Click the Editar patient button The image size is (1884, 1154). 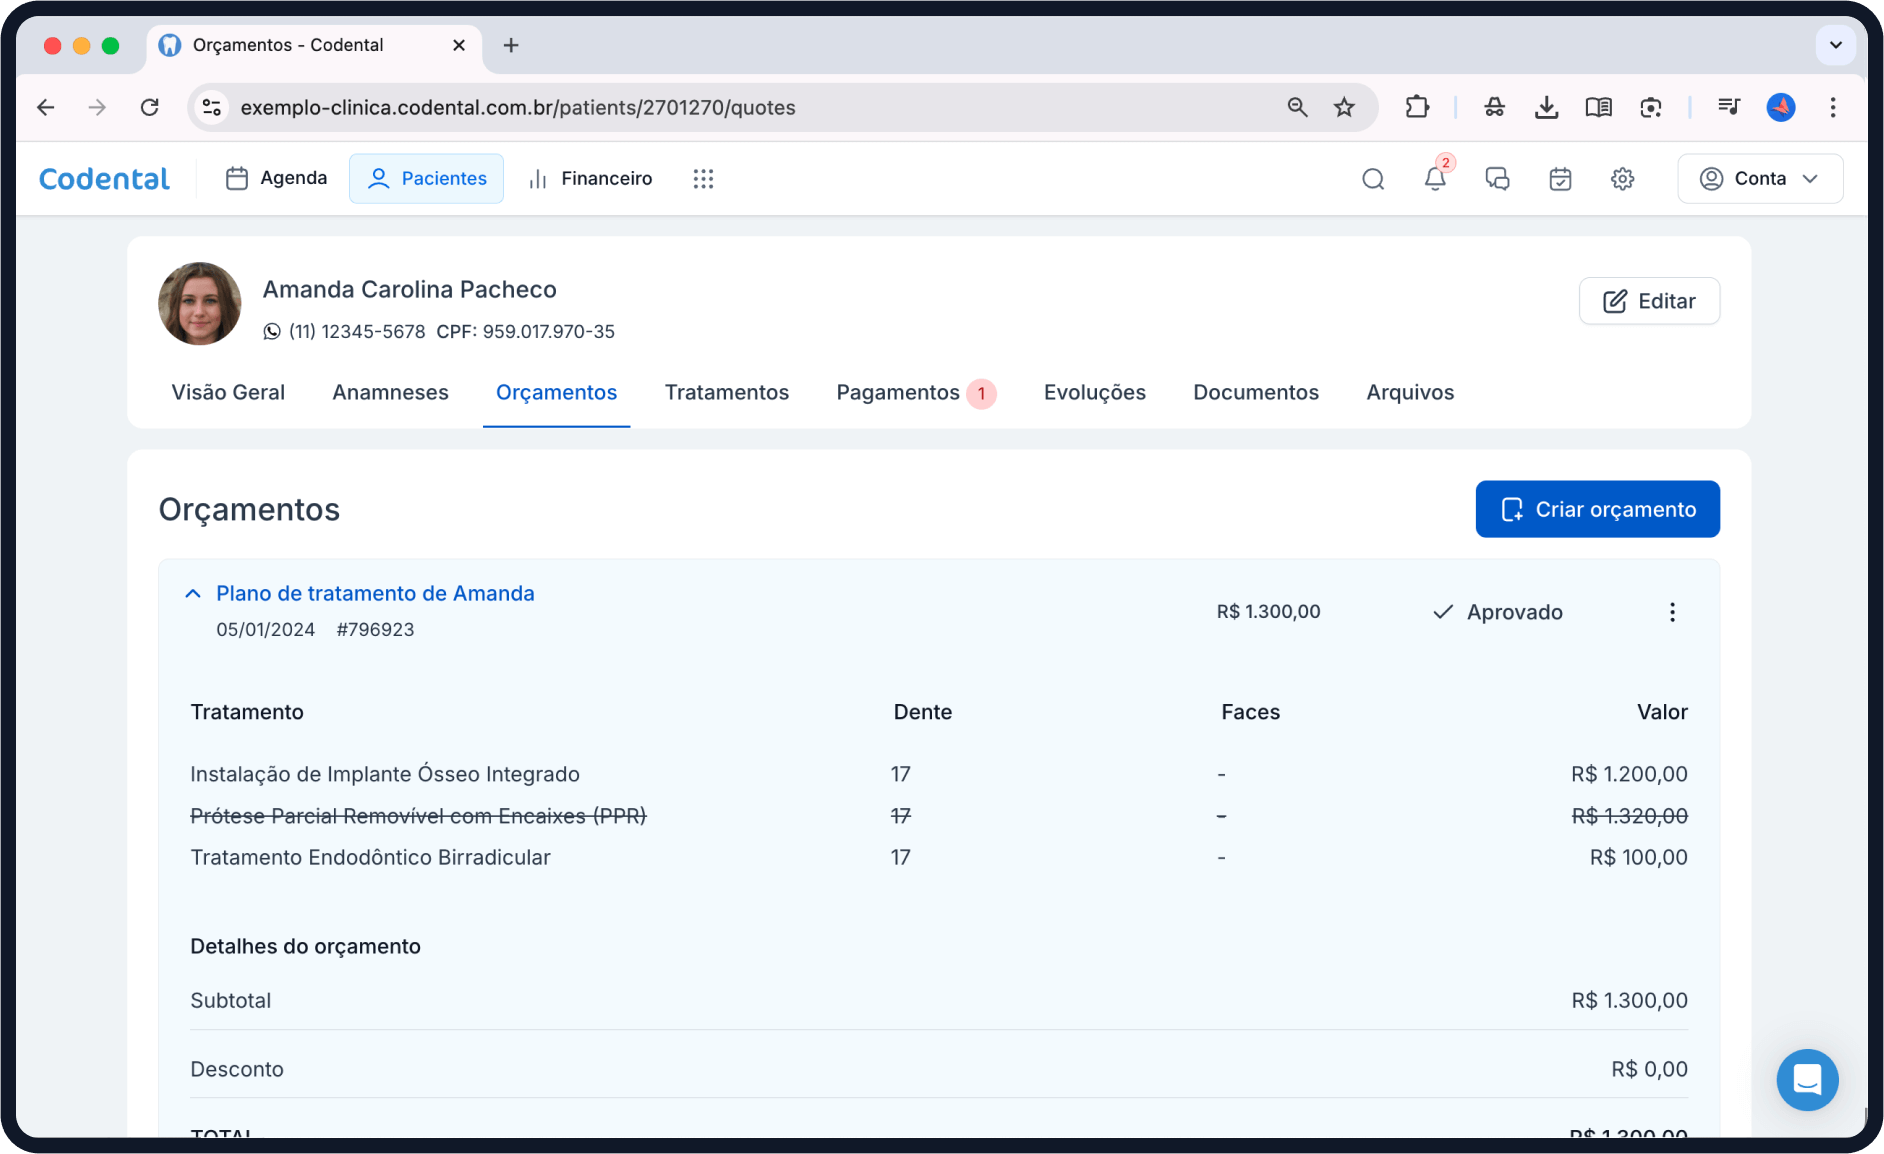(x=1649, y=301)
